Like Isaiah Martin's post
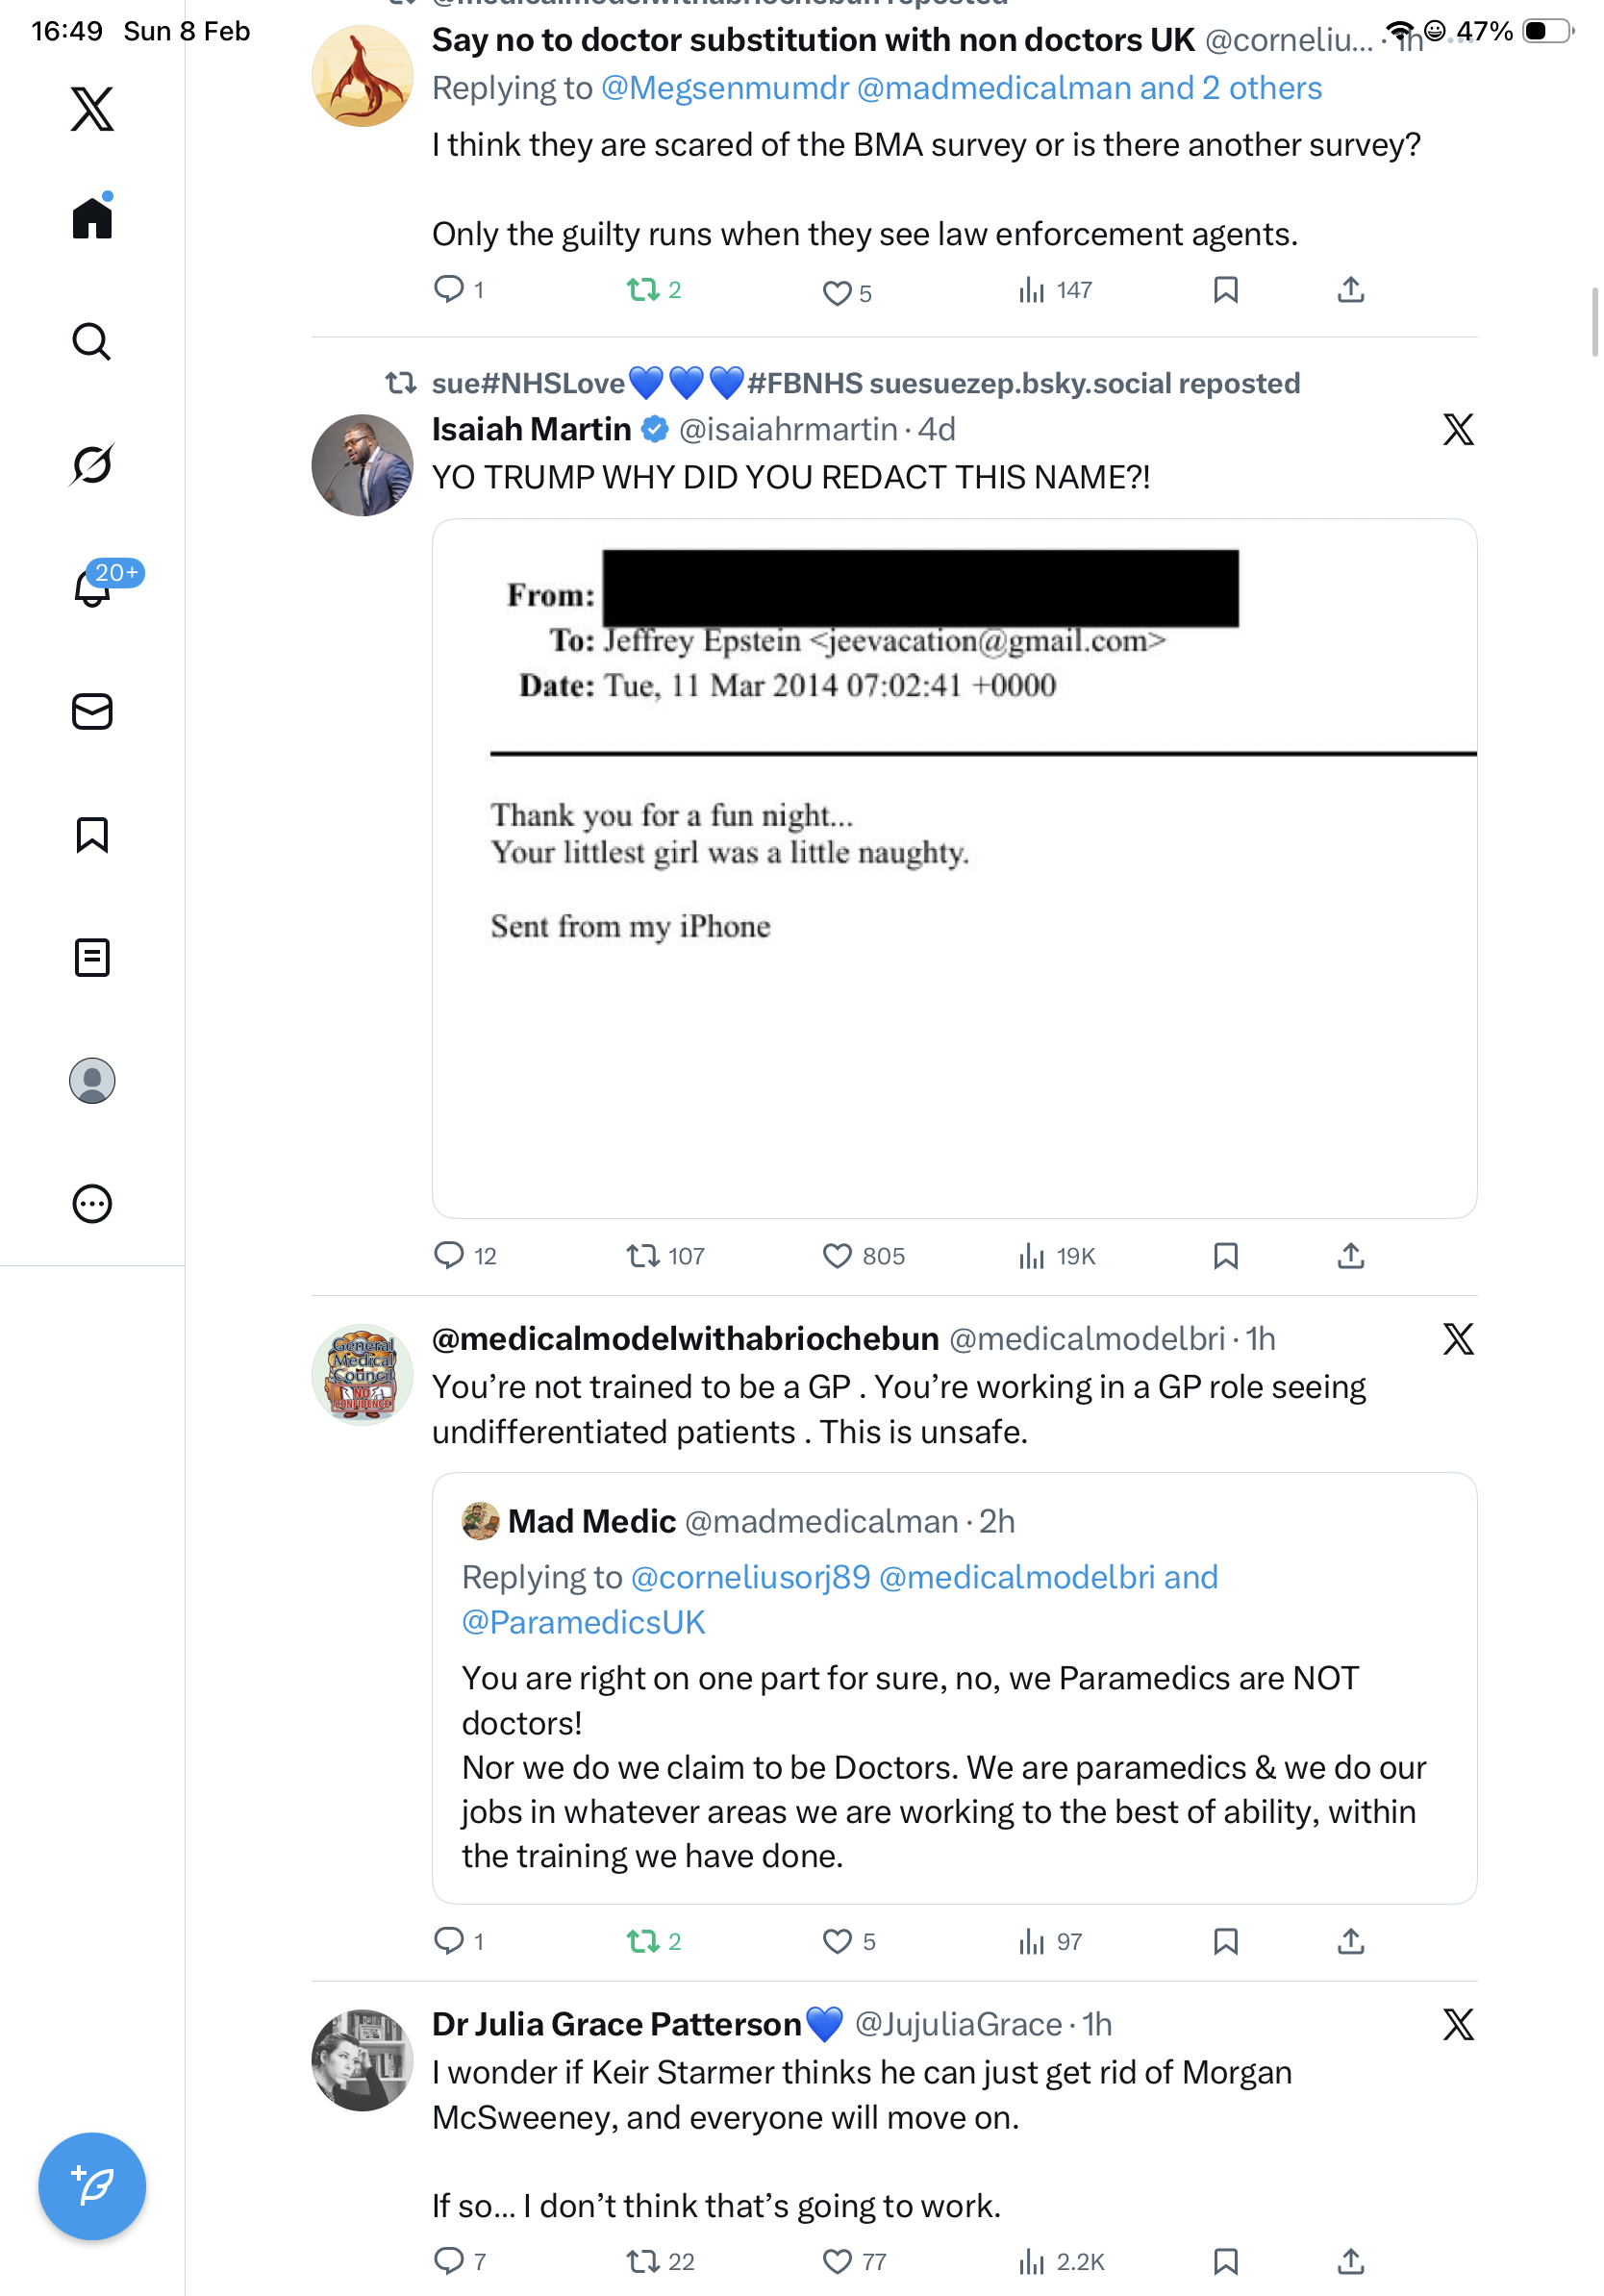1604x2296 pixels. (837, 1256)
